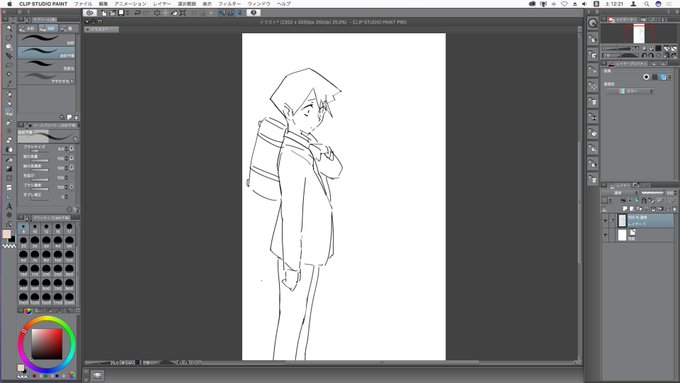The image size is (680, 383).
Task: Select the Gradient tool
Action: tap(9, 168)
